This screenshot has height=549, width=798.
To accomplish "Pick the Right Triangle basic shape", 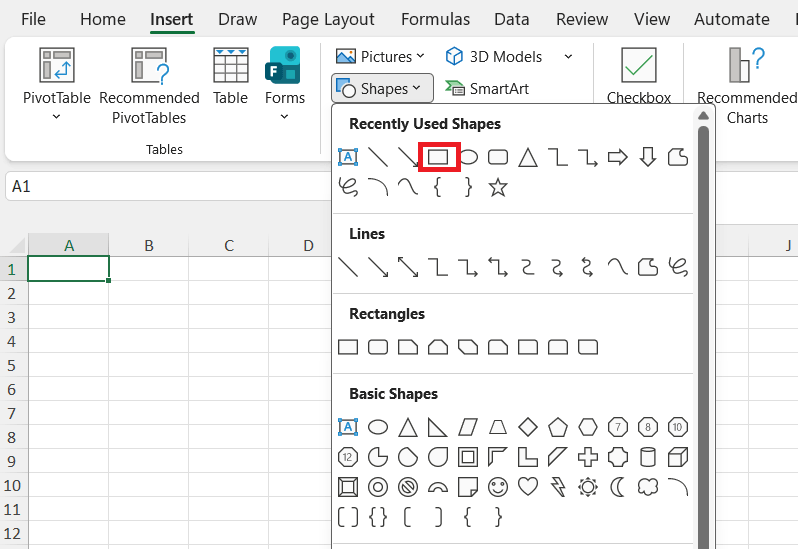I will pyautogui.click(x=438, y=427).
